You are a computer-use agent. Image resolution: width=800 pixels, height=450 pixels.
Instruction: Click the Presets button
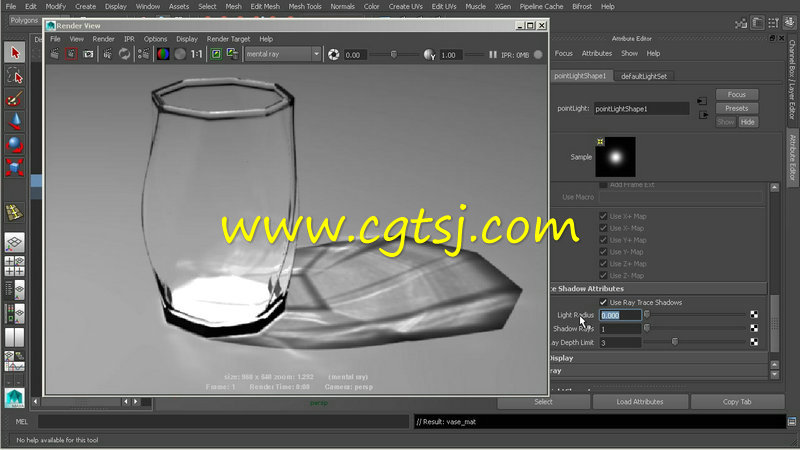pos(737,108)
